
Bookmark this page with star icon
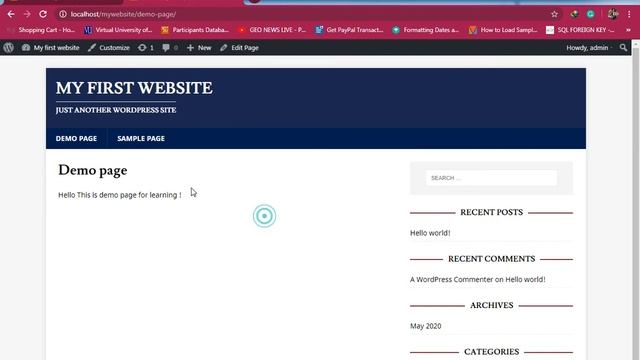tap(554, 14)
